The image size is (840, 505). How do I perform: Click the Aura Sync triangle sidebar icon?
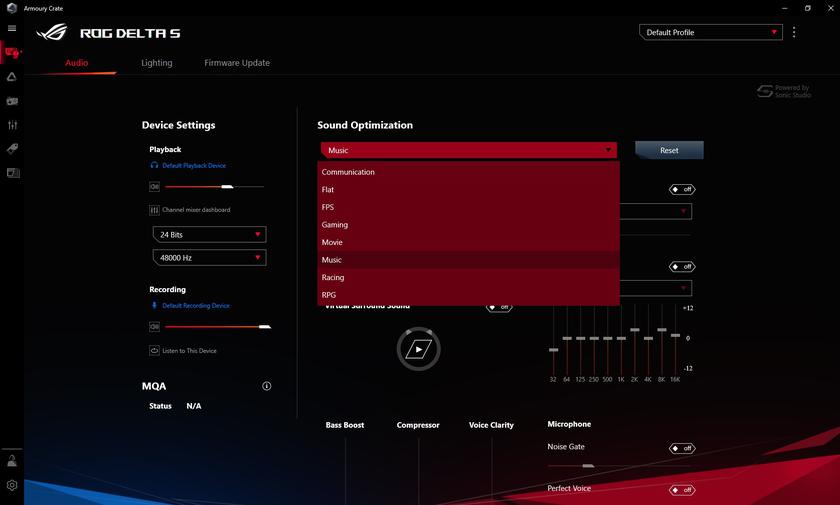point(12,76)
